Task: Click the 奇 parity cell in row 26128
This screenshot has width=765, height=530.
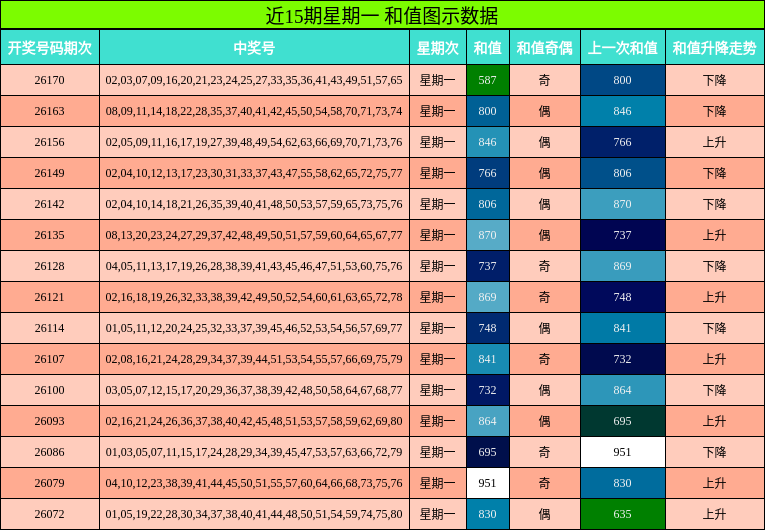Action: 544,266
